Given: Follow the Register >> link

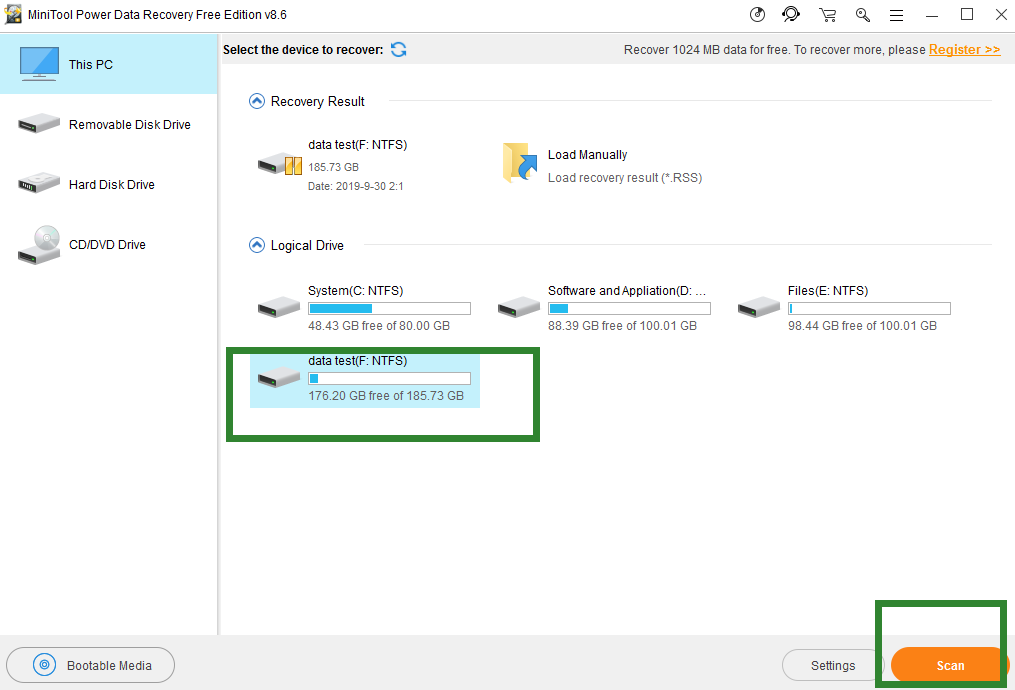Looking at the screenshot, I should (x=965, y=49).
